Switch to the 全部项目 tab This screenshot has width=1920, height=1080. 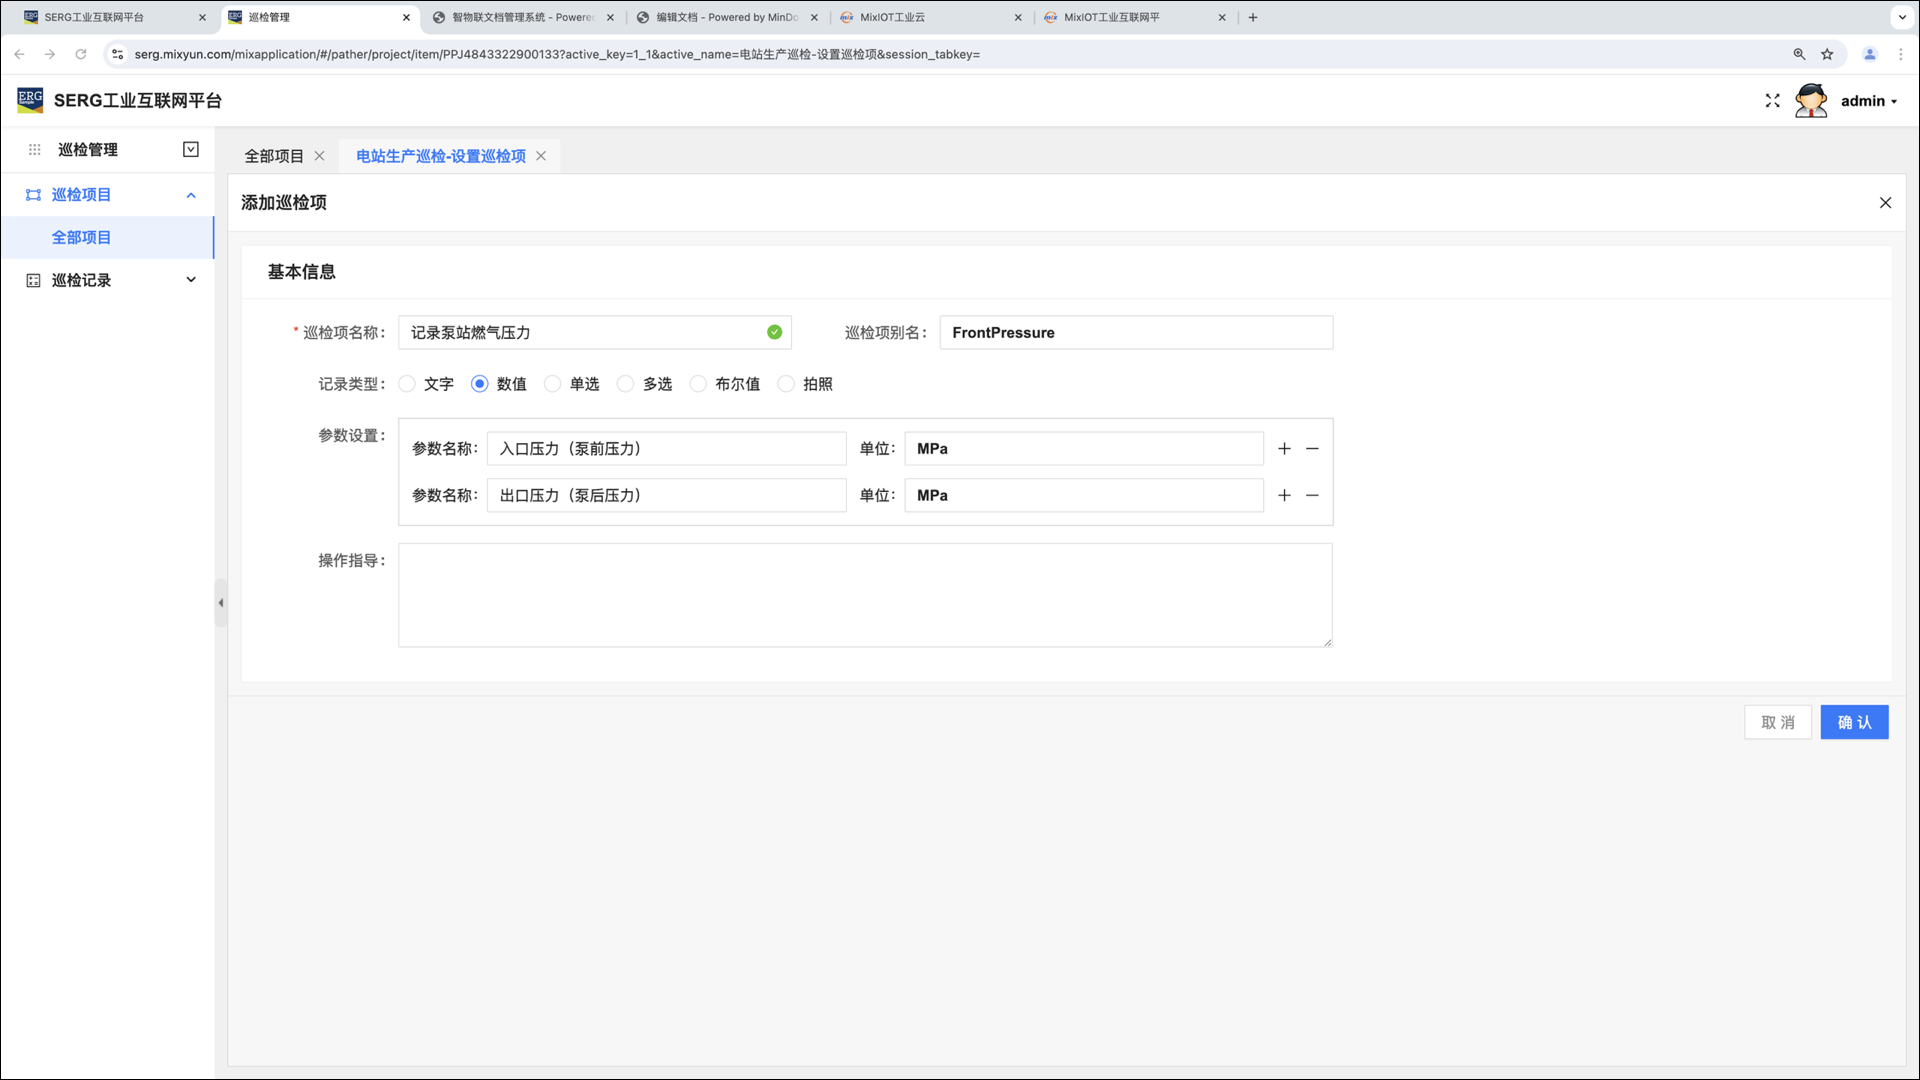coord(274,156)
